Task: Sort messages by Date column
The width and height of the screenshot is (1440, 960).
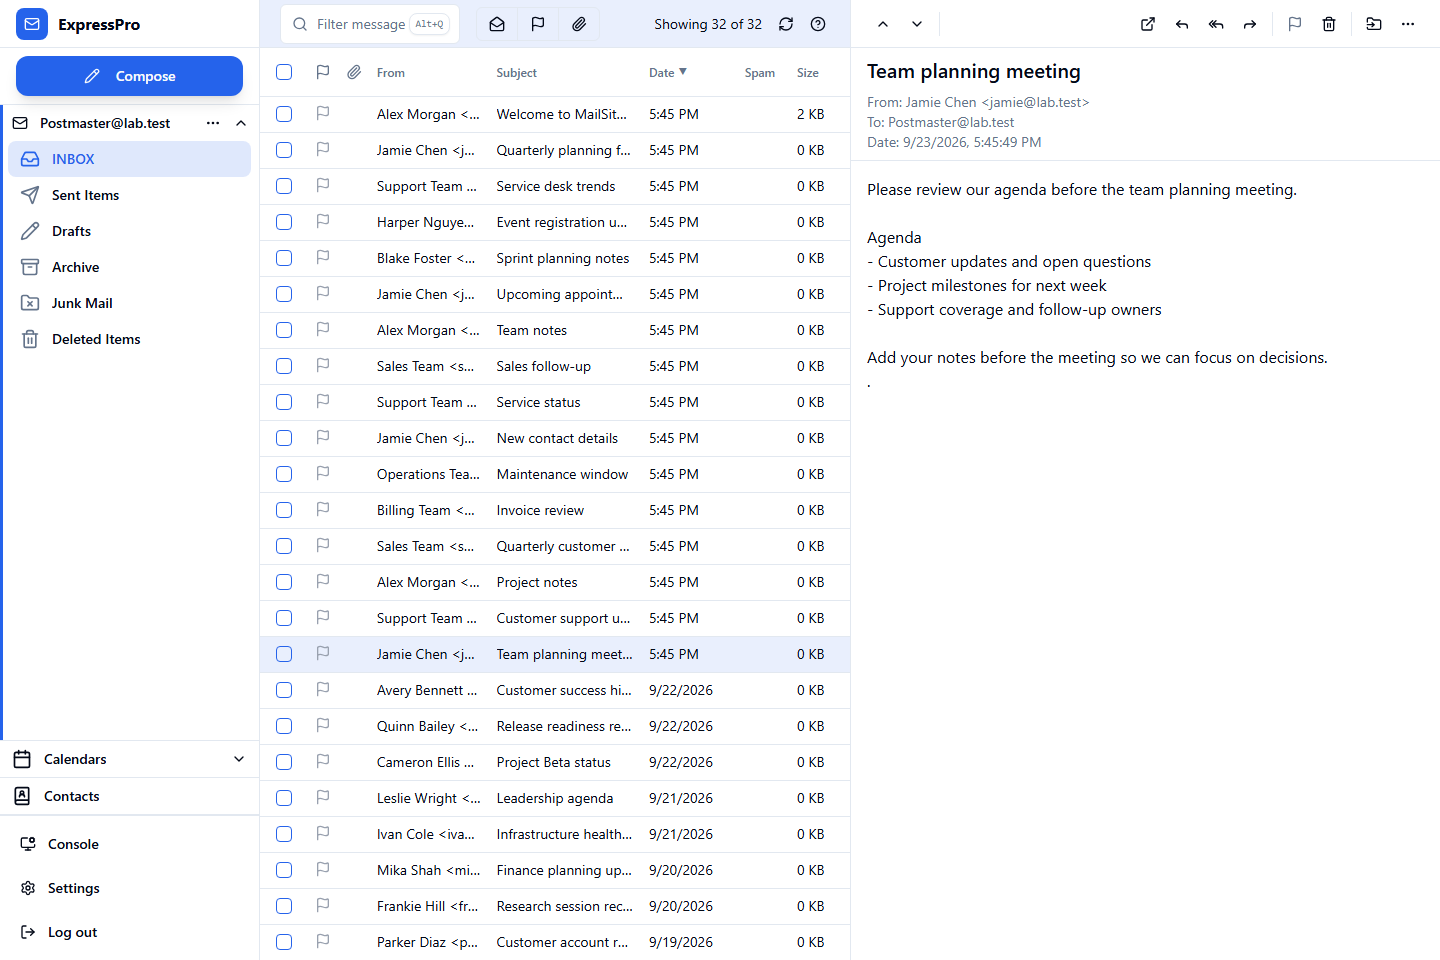Action: (x=667, y=72)
